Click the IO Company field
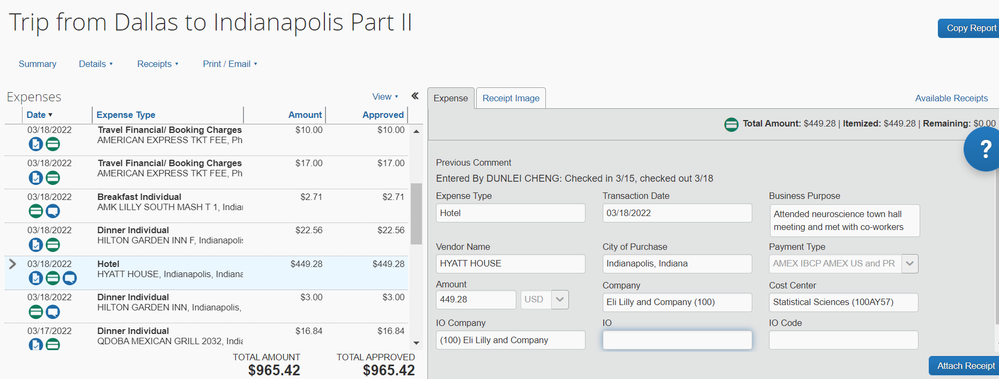 point(510,340)
